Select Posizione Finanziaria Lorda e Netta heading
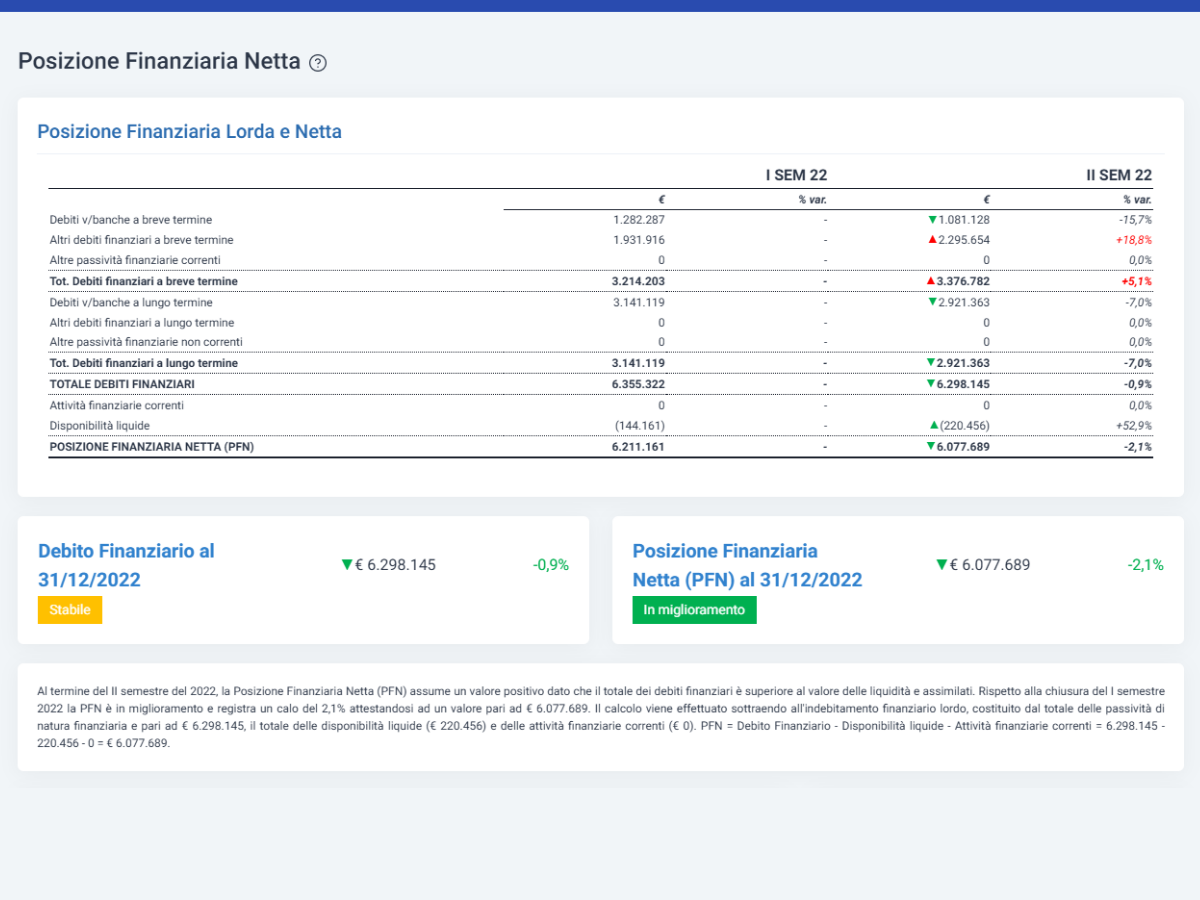1200x900 pixels. (x=190, y=131)
